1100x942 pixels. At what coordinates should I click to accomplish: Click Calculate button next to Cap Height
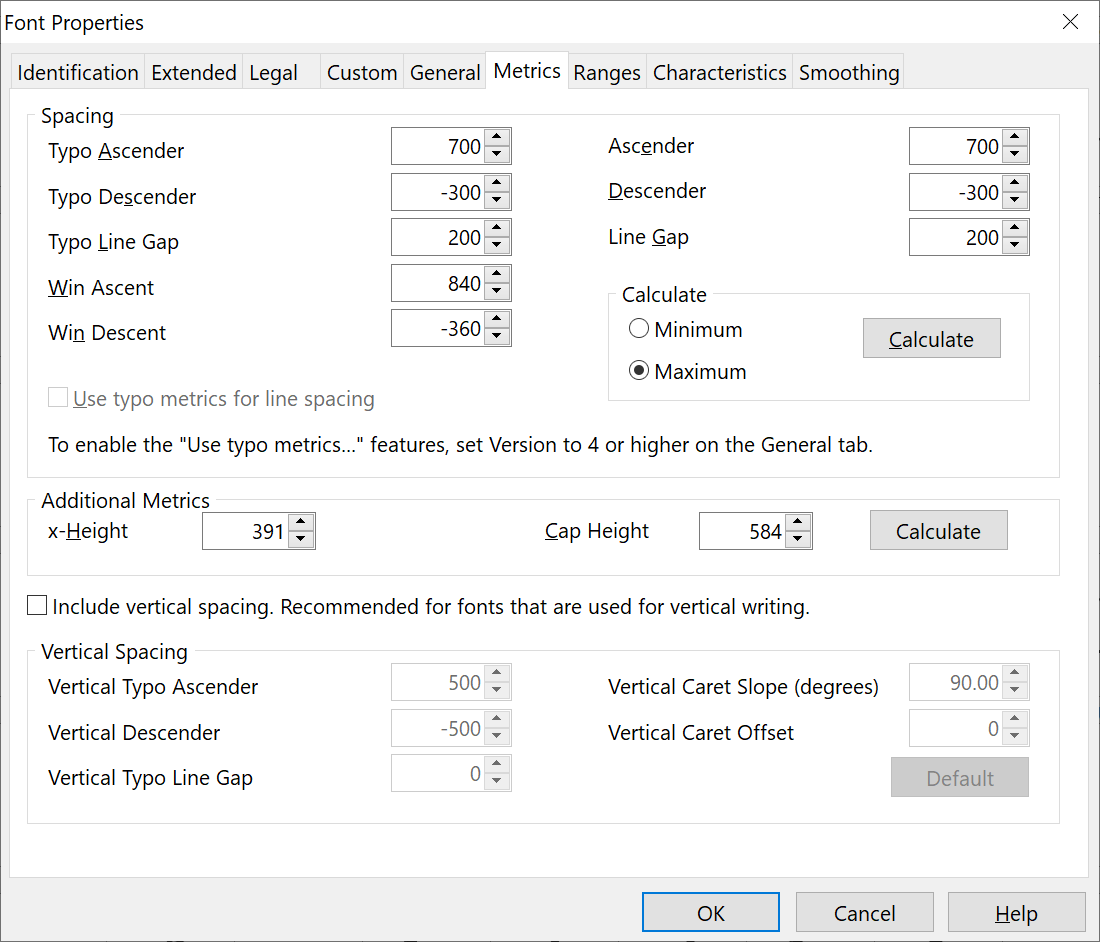(x=938, y=531)
